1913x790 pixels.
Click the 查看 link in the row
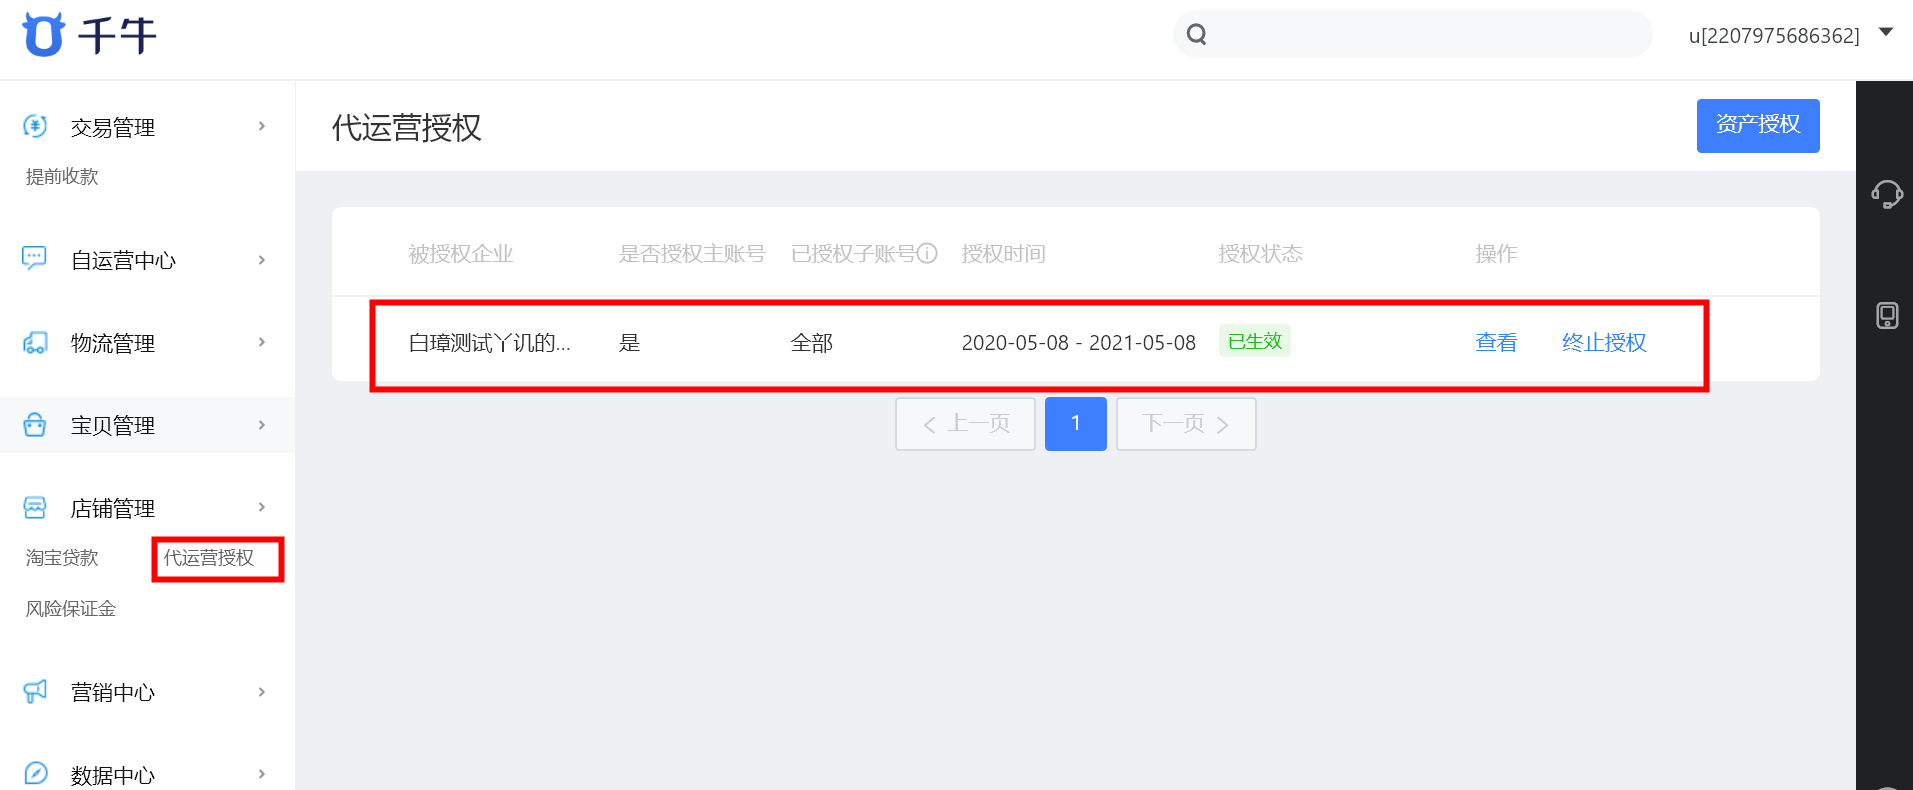(x=1496, y=343)
